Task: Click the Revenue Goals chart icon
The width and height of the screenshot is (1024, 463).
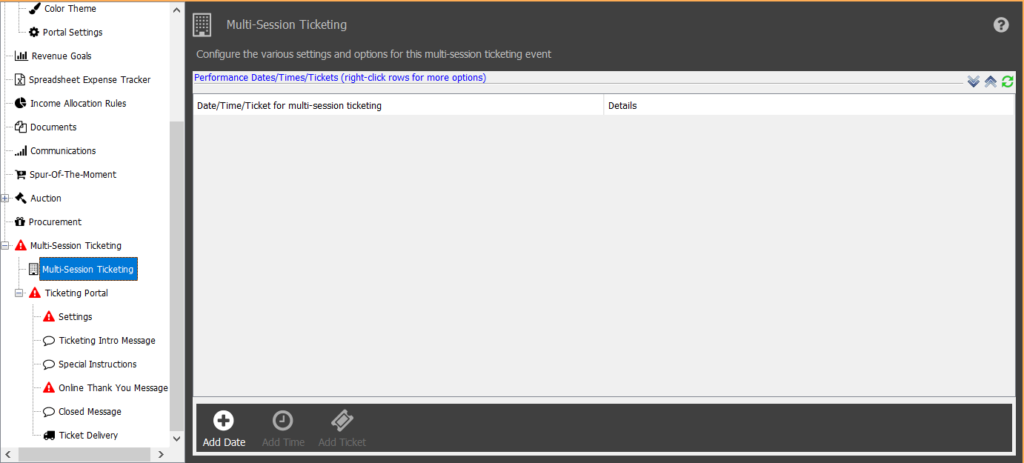Action: pyautogui.click(x=21, y=56)
